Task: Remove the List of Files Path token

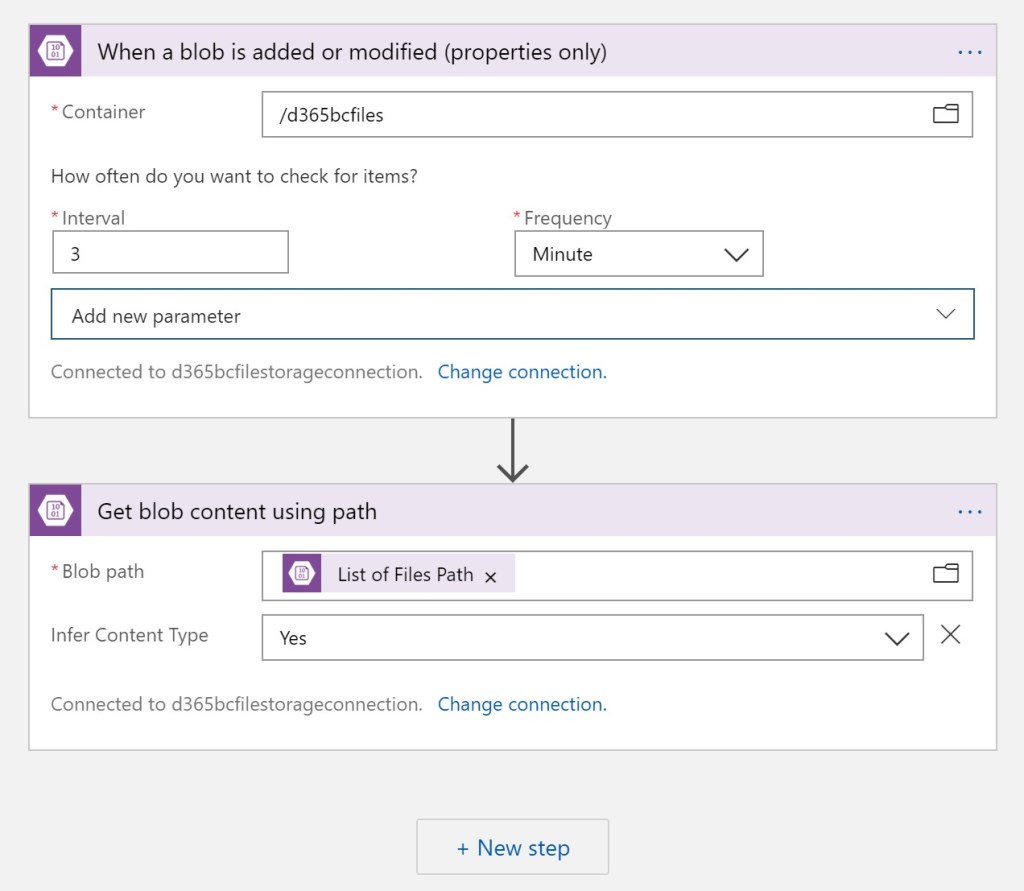Action: pyautogui.click(x=490, y=576)
